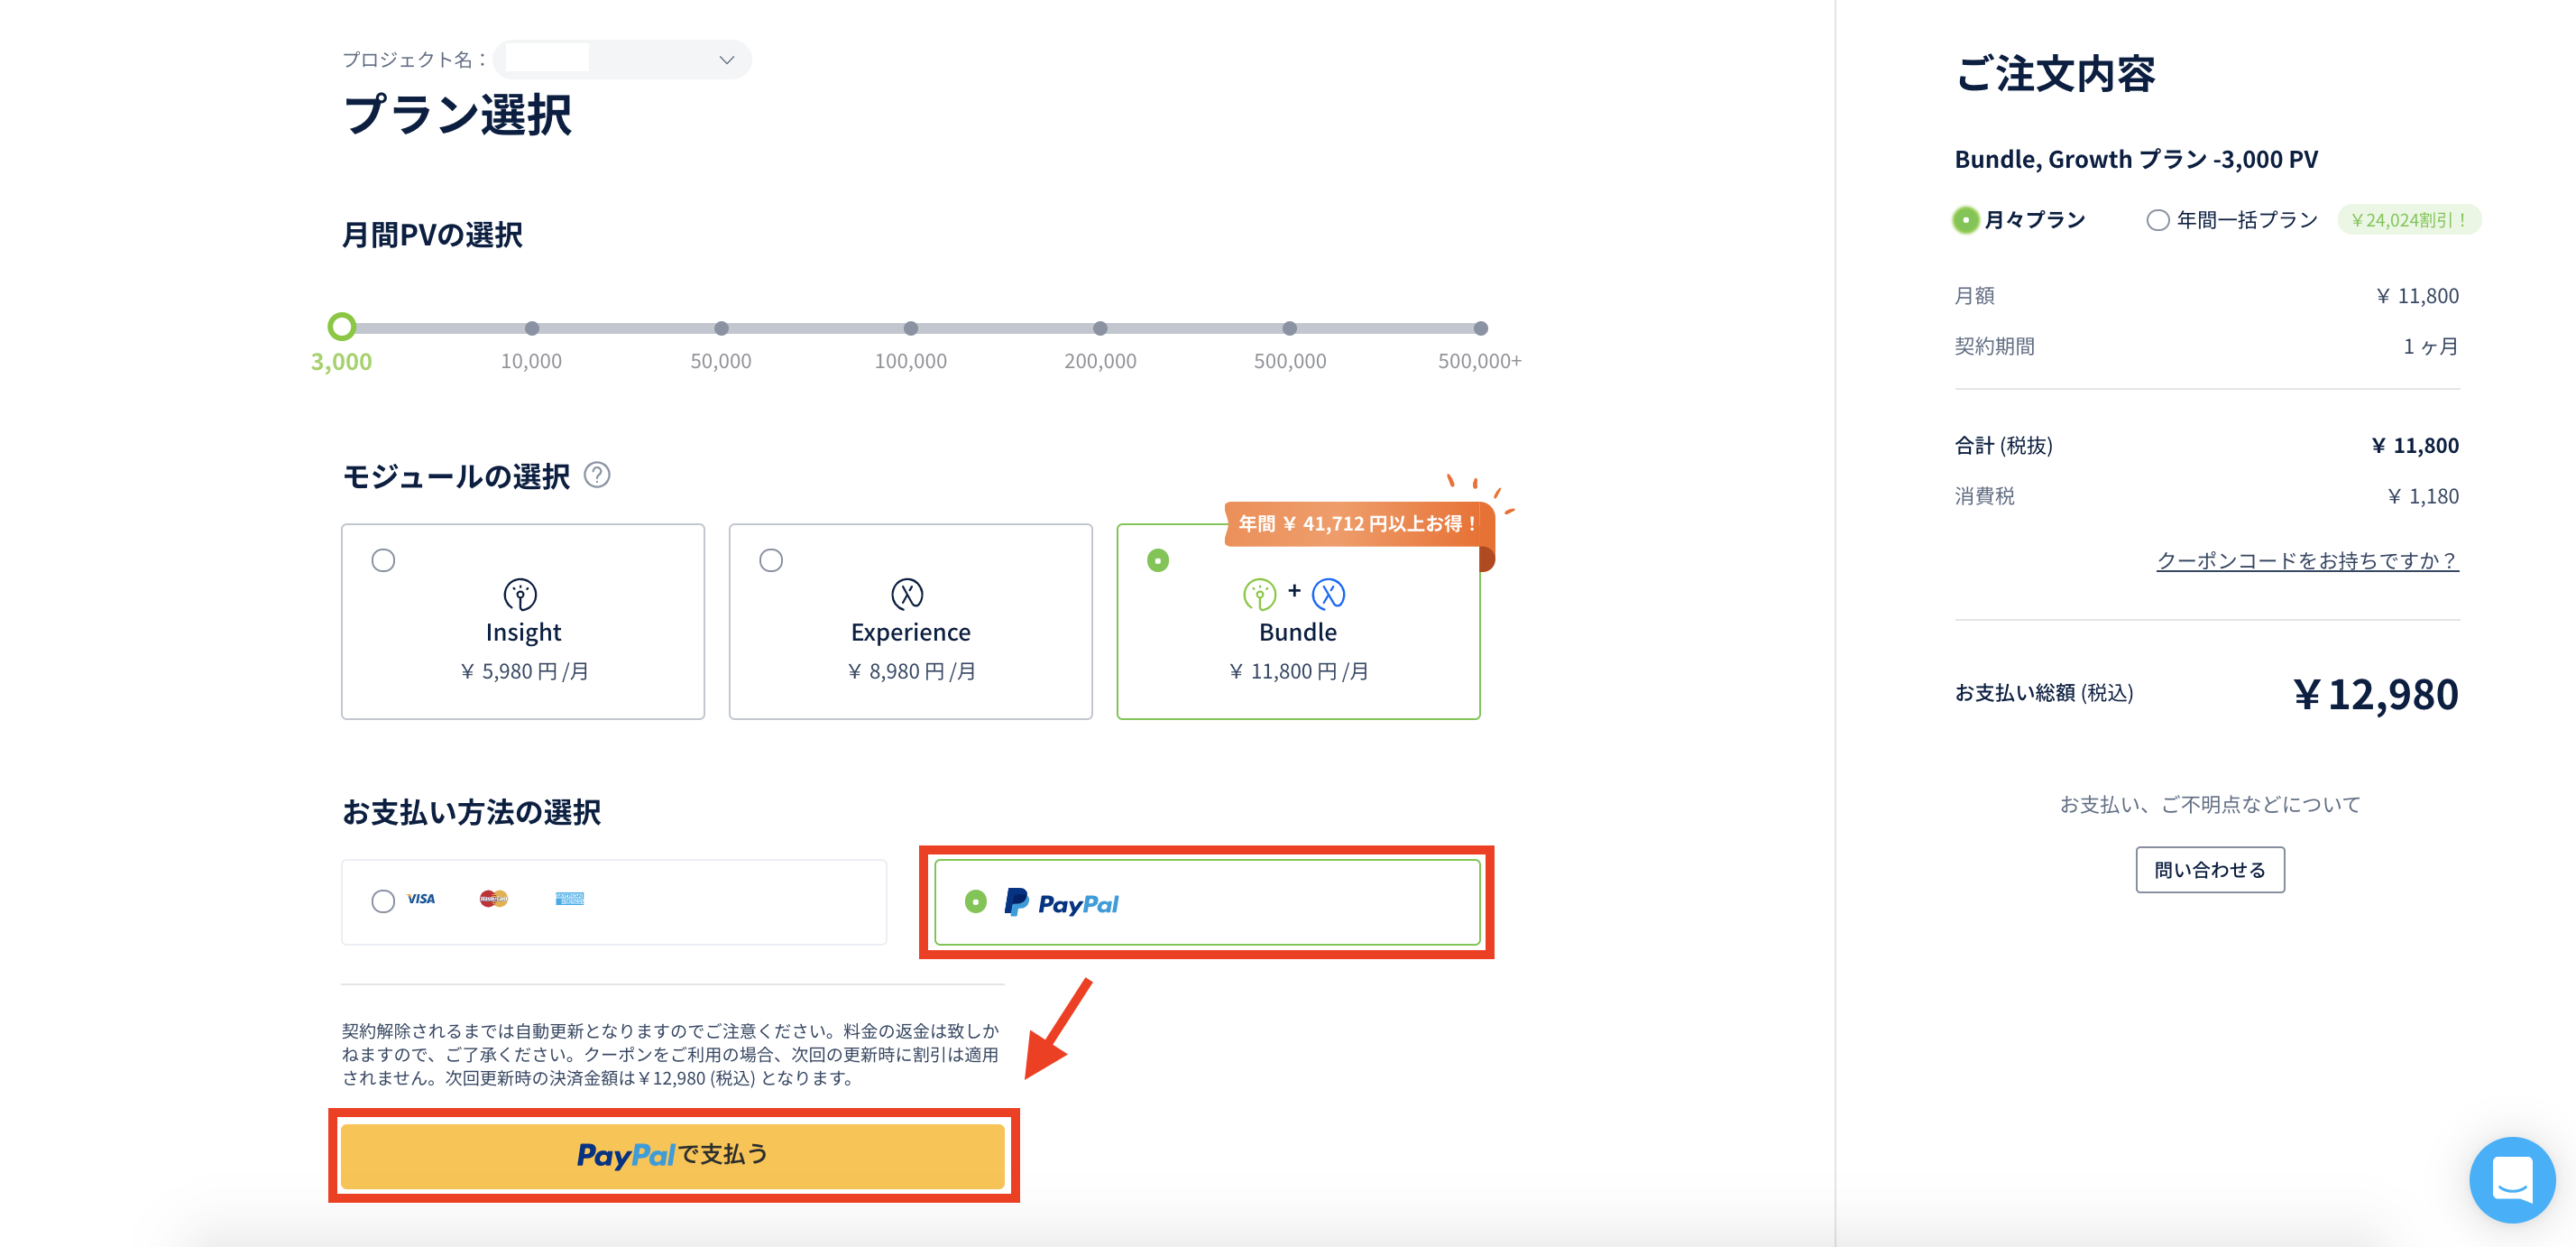The image size is (2576, 1247).
Task: Click the ￥24,024割引！ badge
Action: 2409,220
